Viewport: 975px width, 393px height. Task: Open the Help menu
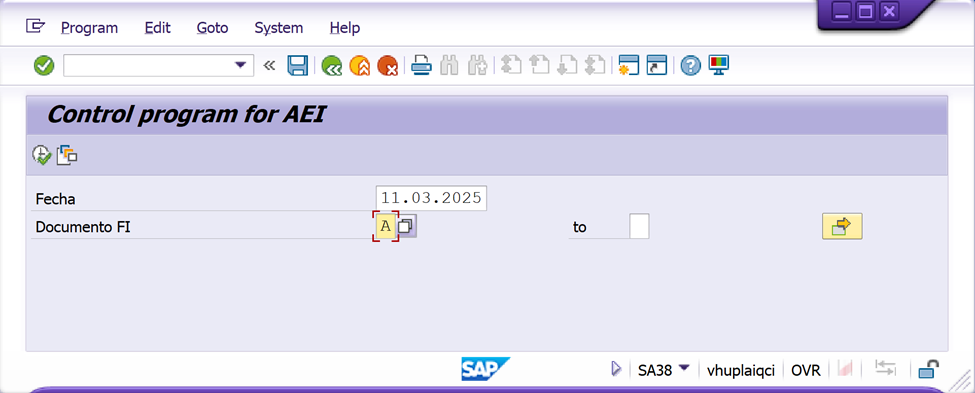(344, 28)
